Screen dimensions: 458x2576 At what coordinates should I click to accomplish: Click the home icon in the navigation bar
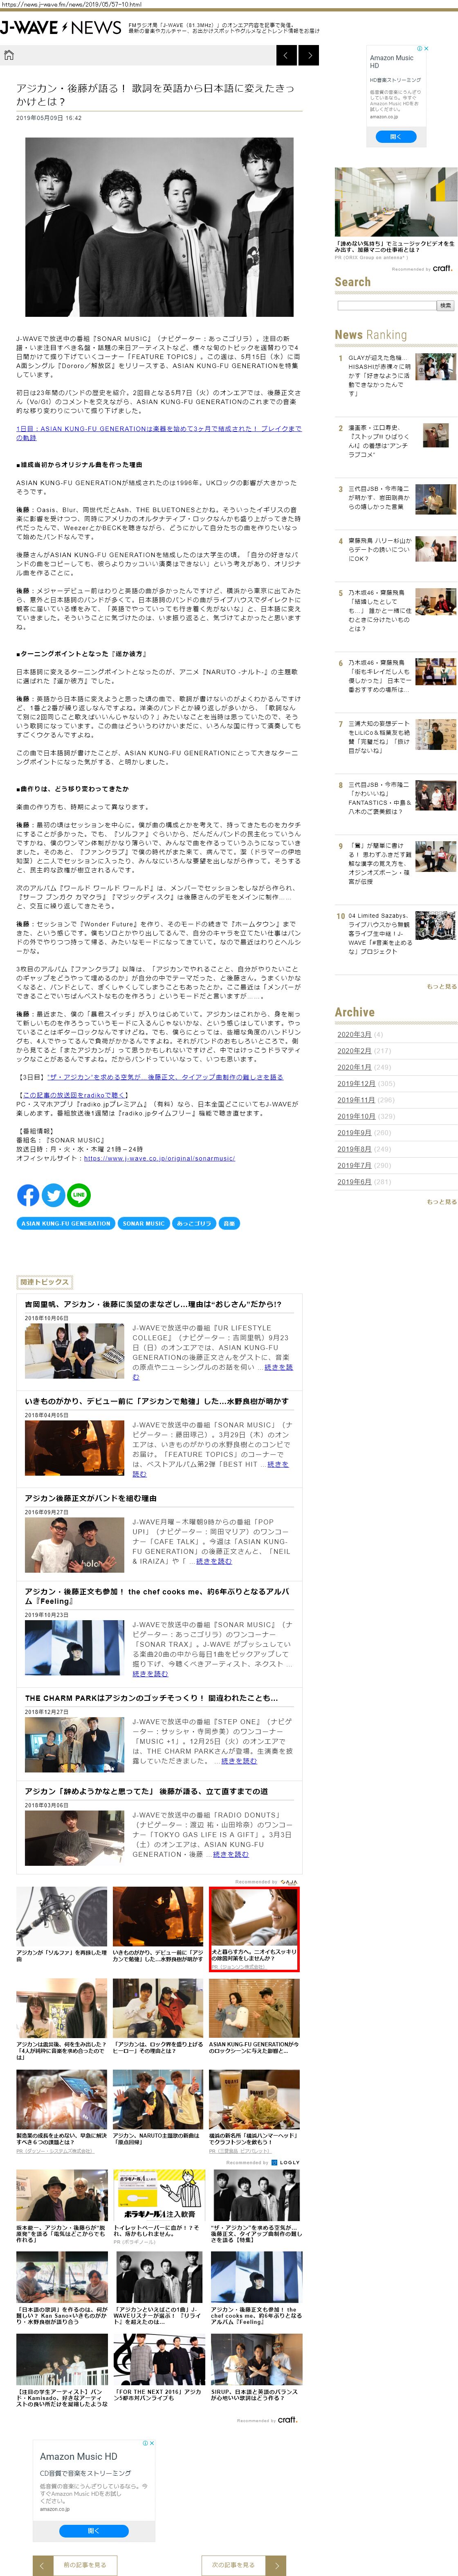click(9, 55)
